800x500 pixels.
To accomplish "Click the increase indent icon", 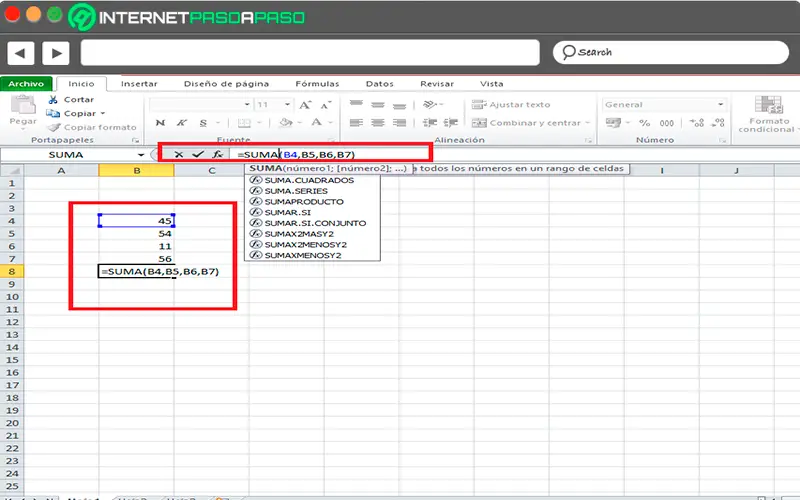I will pos(451,122).
